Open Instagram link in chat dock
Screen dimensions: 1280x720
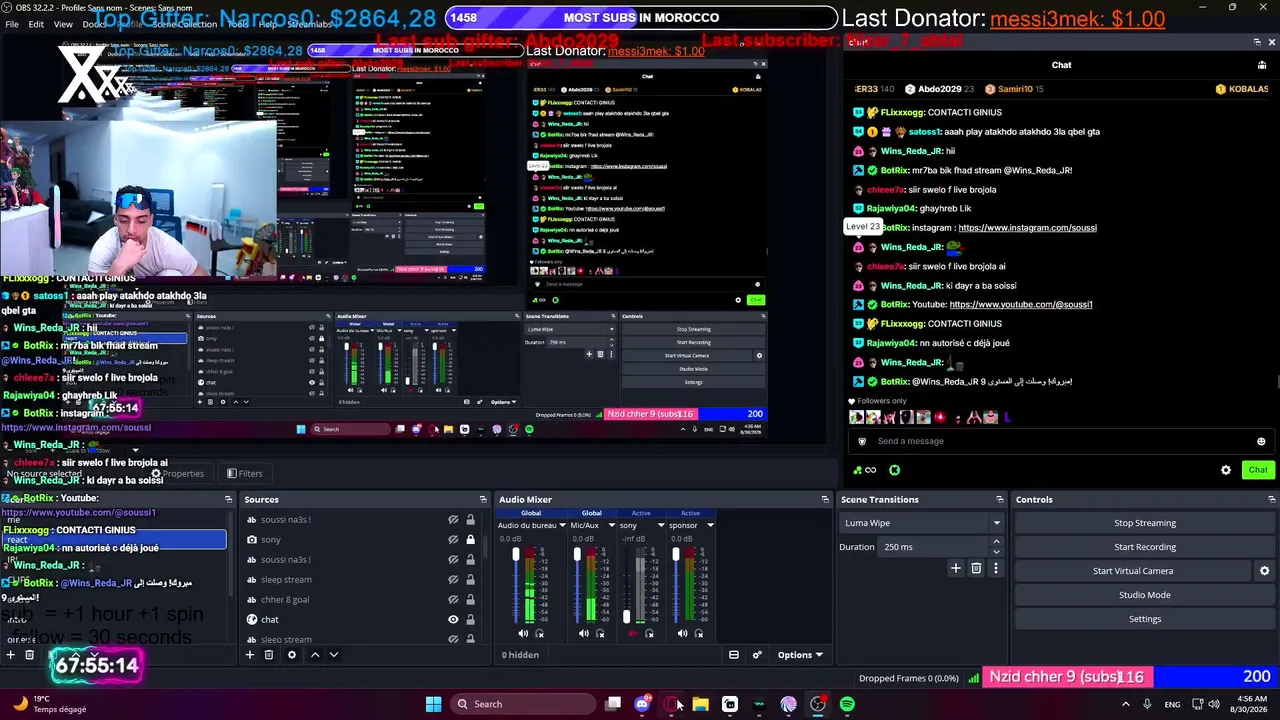click(x=1027, y=228)
